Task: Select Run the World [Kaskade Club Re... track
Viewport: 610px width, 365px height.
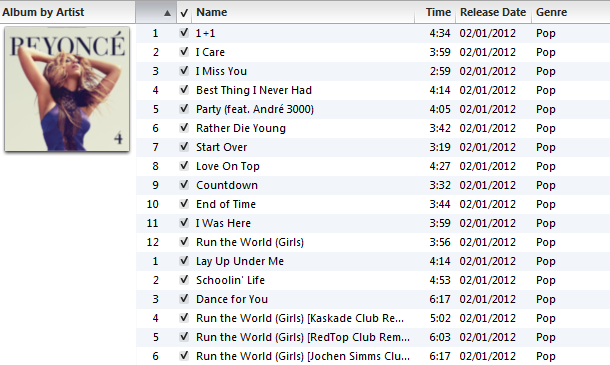Action: (x=300, y=318)
